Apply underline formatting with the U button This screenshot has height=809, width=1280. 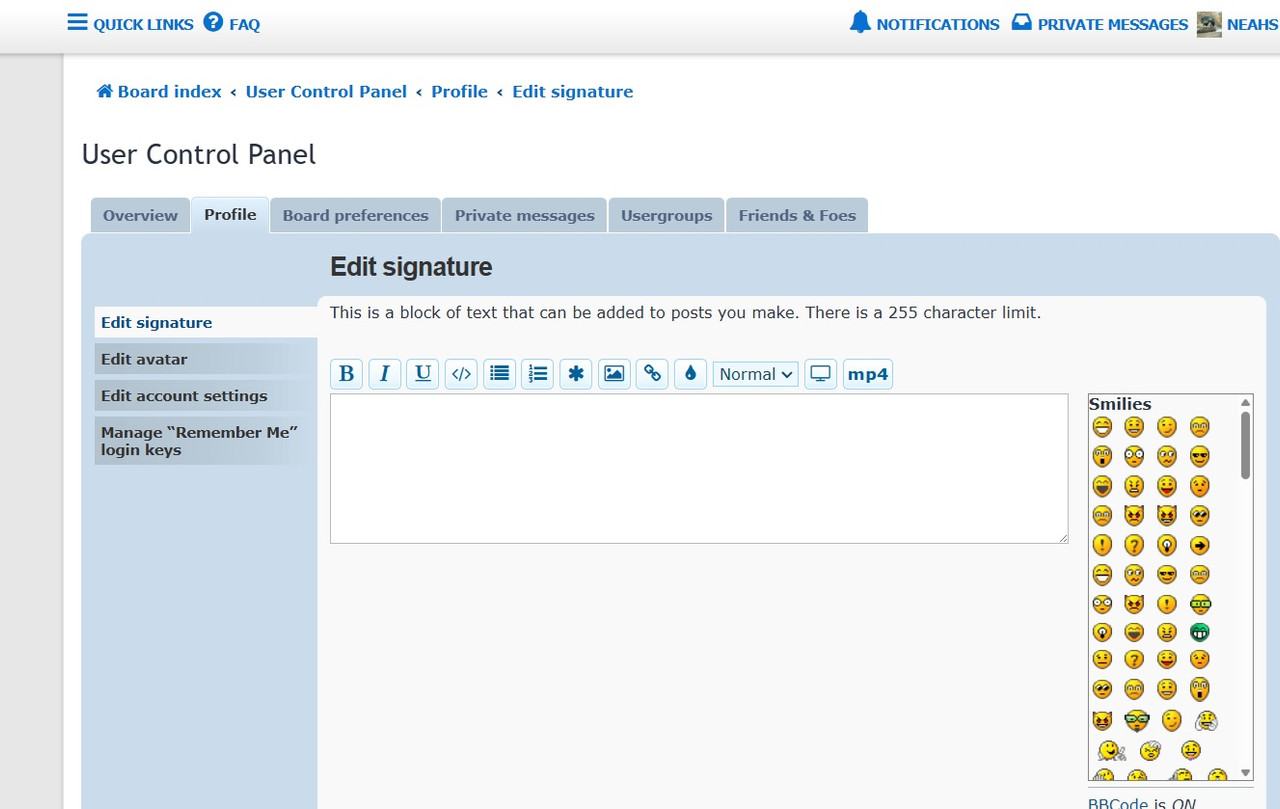422,374
